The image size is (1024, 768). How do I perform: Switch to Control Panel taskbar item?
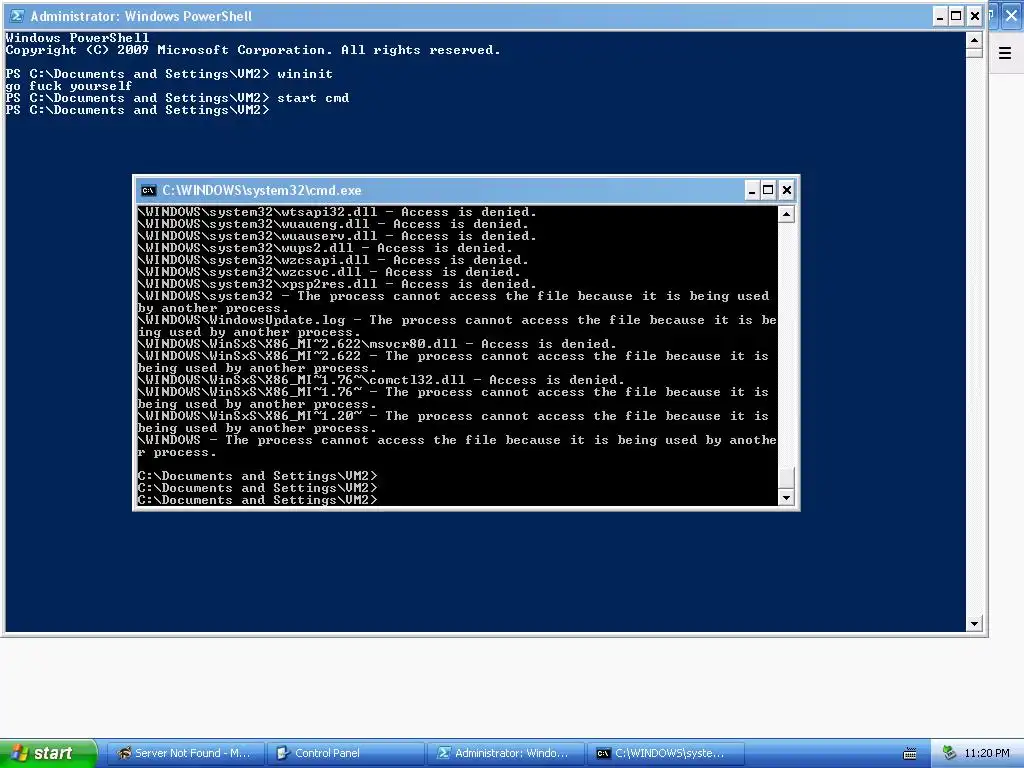[x=346, y=753]
